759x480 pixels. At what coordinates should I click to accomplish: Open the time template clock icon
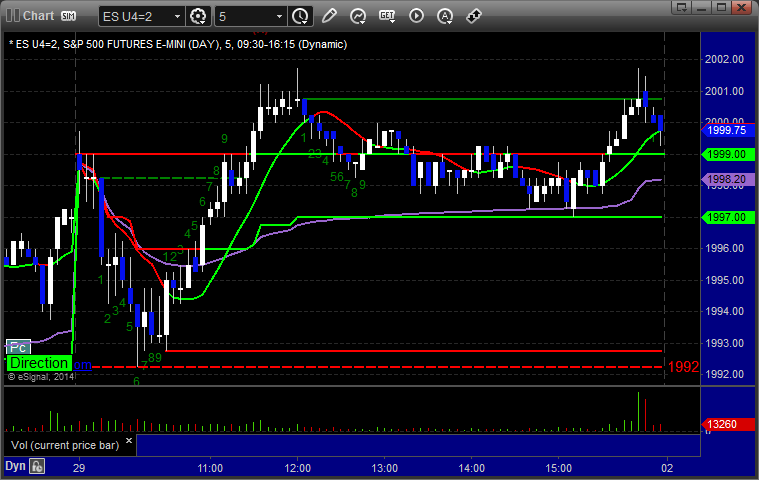click(x=300, y=16)
